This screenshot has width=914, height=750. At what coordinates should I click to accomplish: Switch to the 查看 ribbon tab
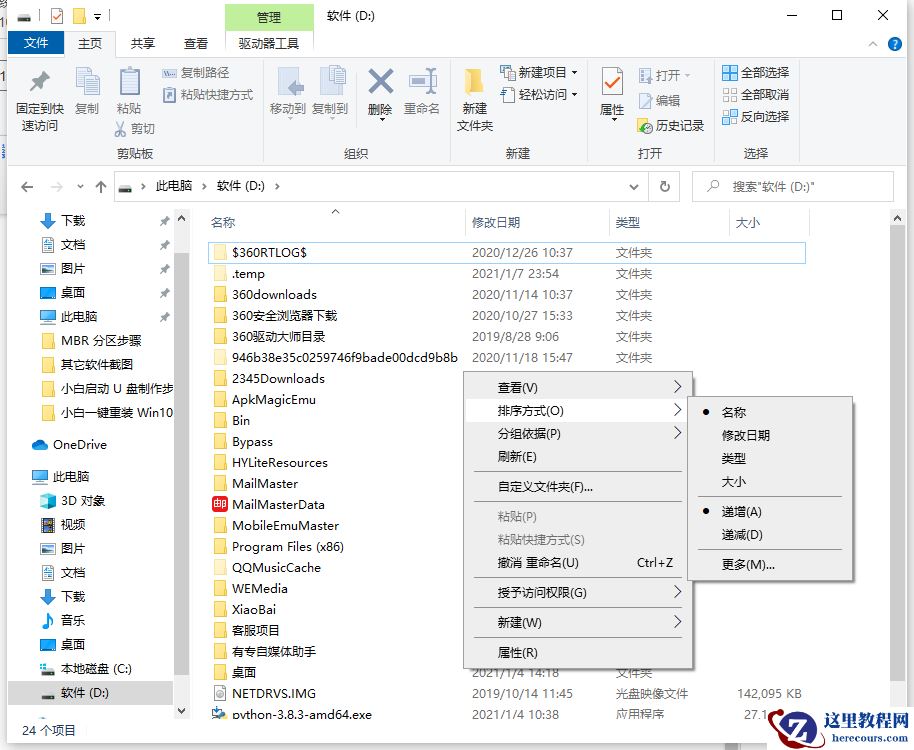click(x=195, y=43)
